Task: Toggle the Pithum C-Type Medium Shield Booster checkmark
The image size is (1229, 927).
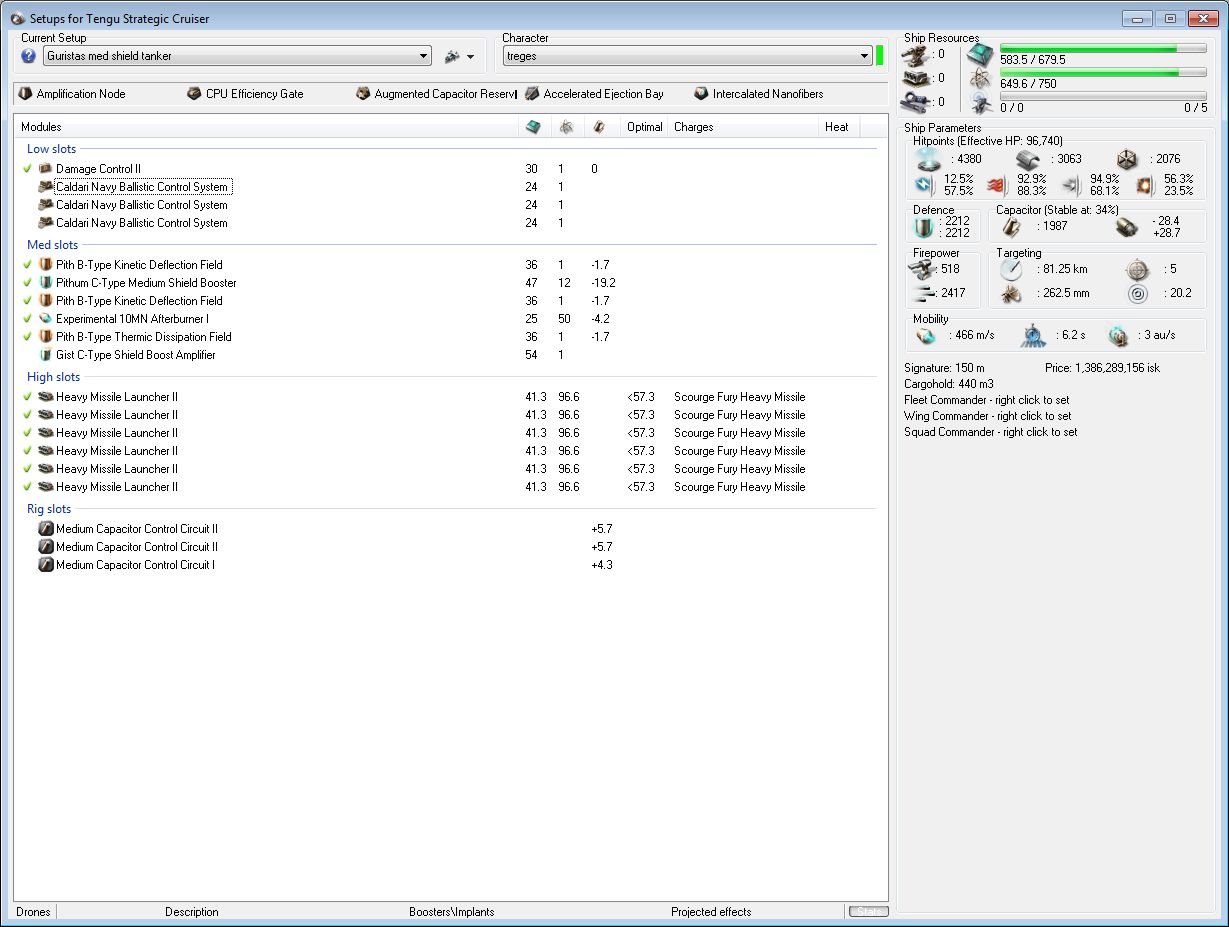Action: tap(28, 283)
